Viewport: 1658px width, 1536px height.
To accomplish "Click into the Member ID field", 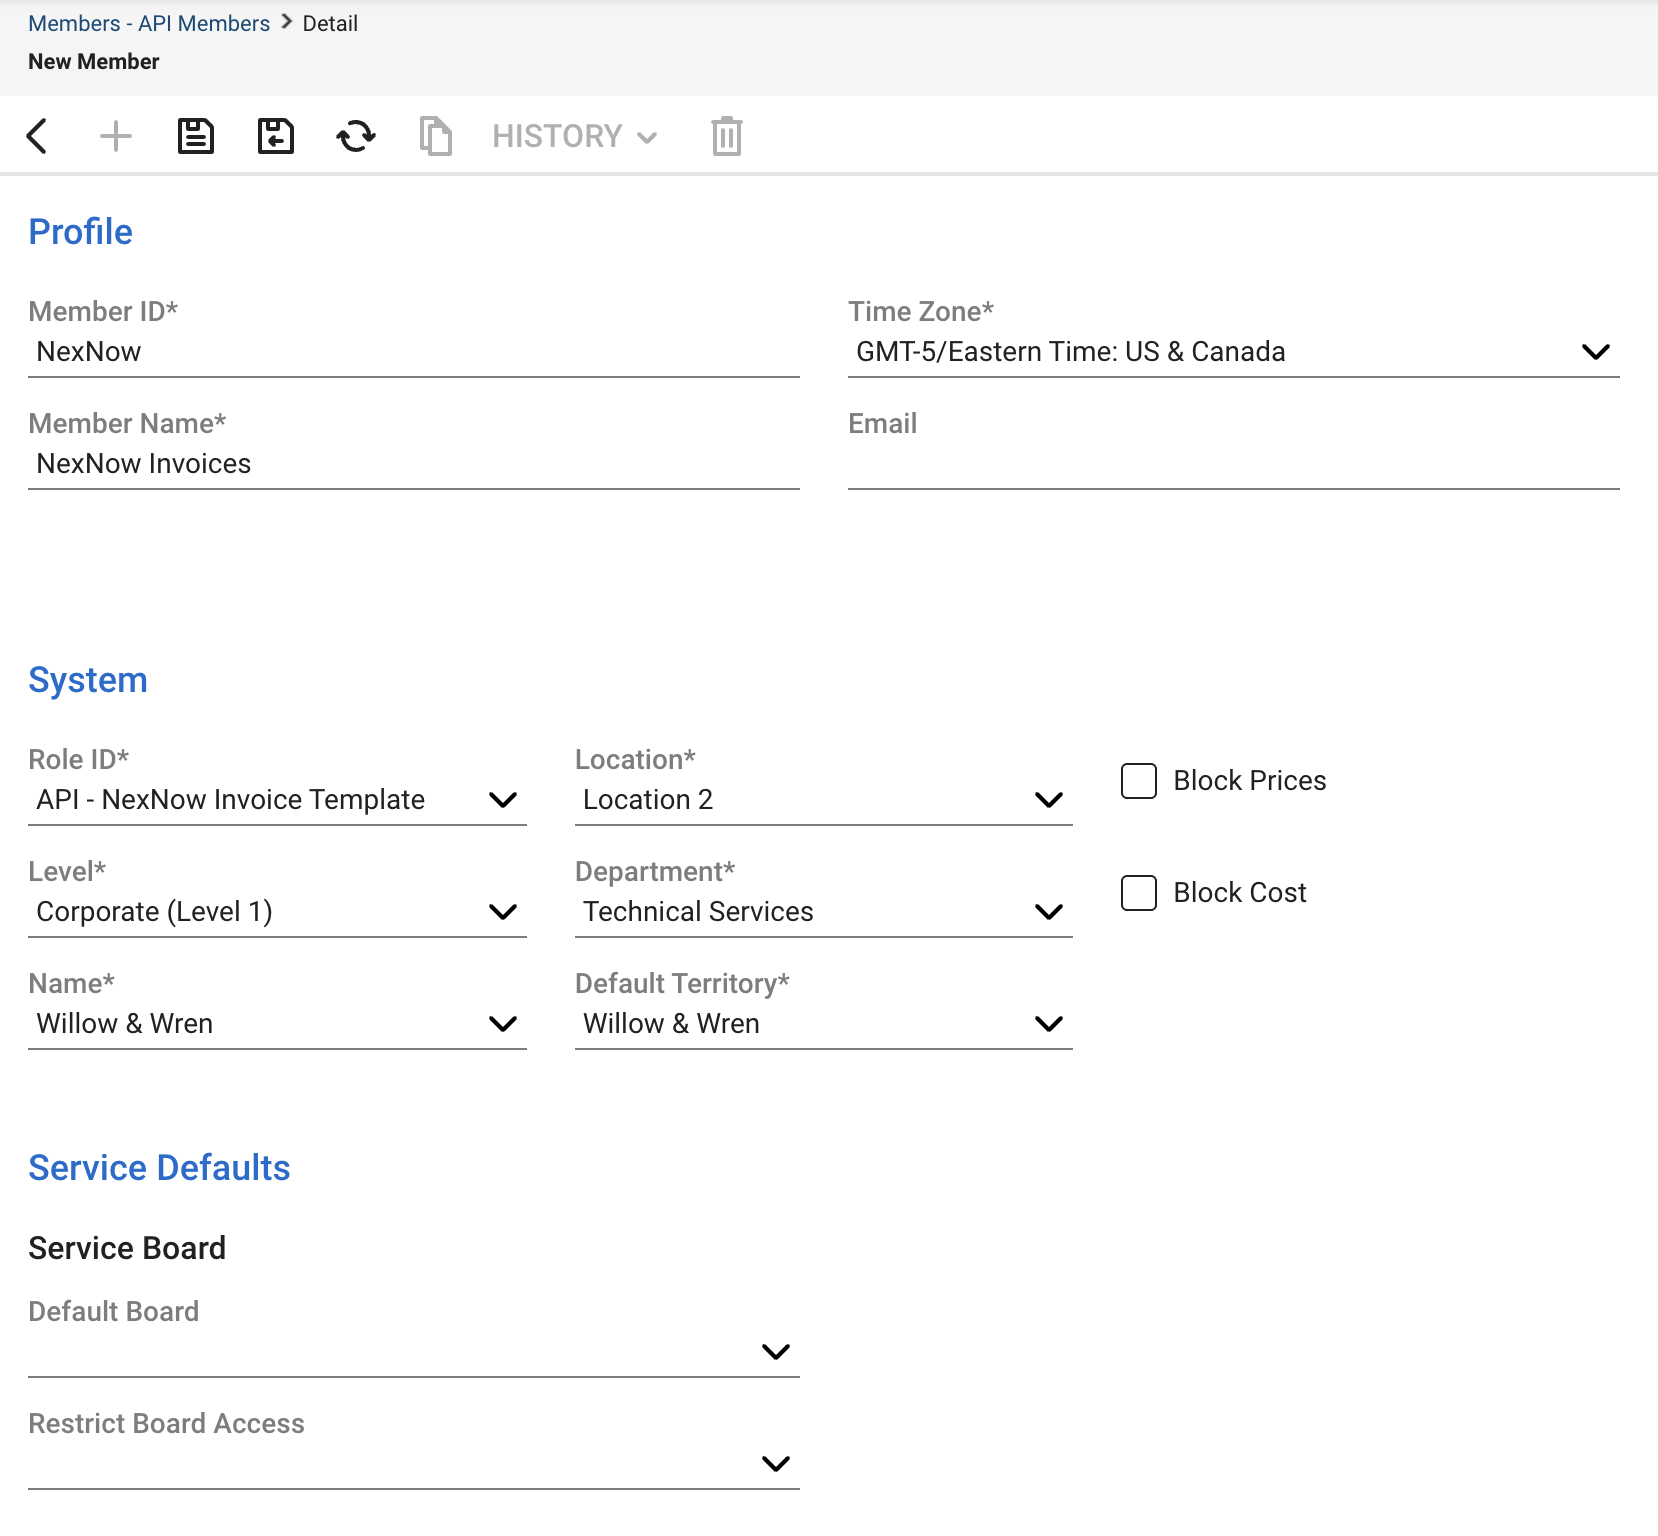I will 413,352.
